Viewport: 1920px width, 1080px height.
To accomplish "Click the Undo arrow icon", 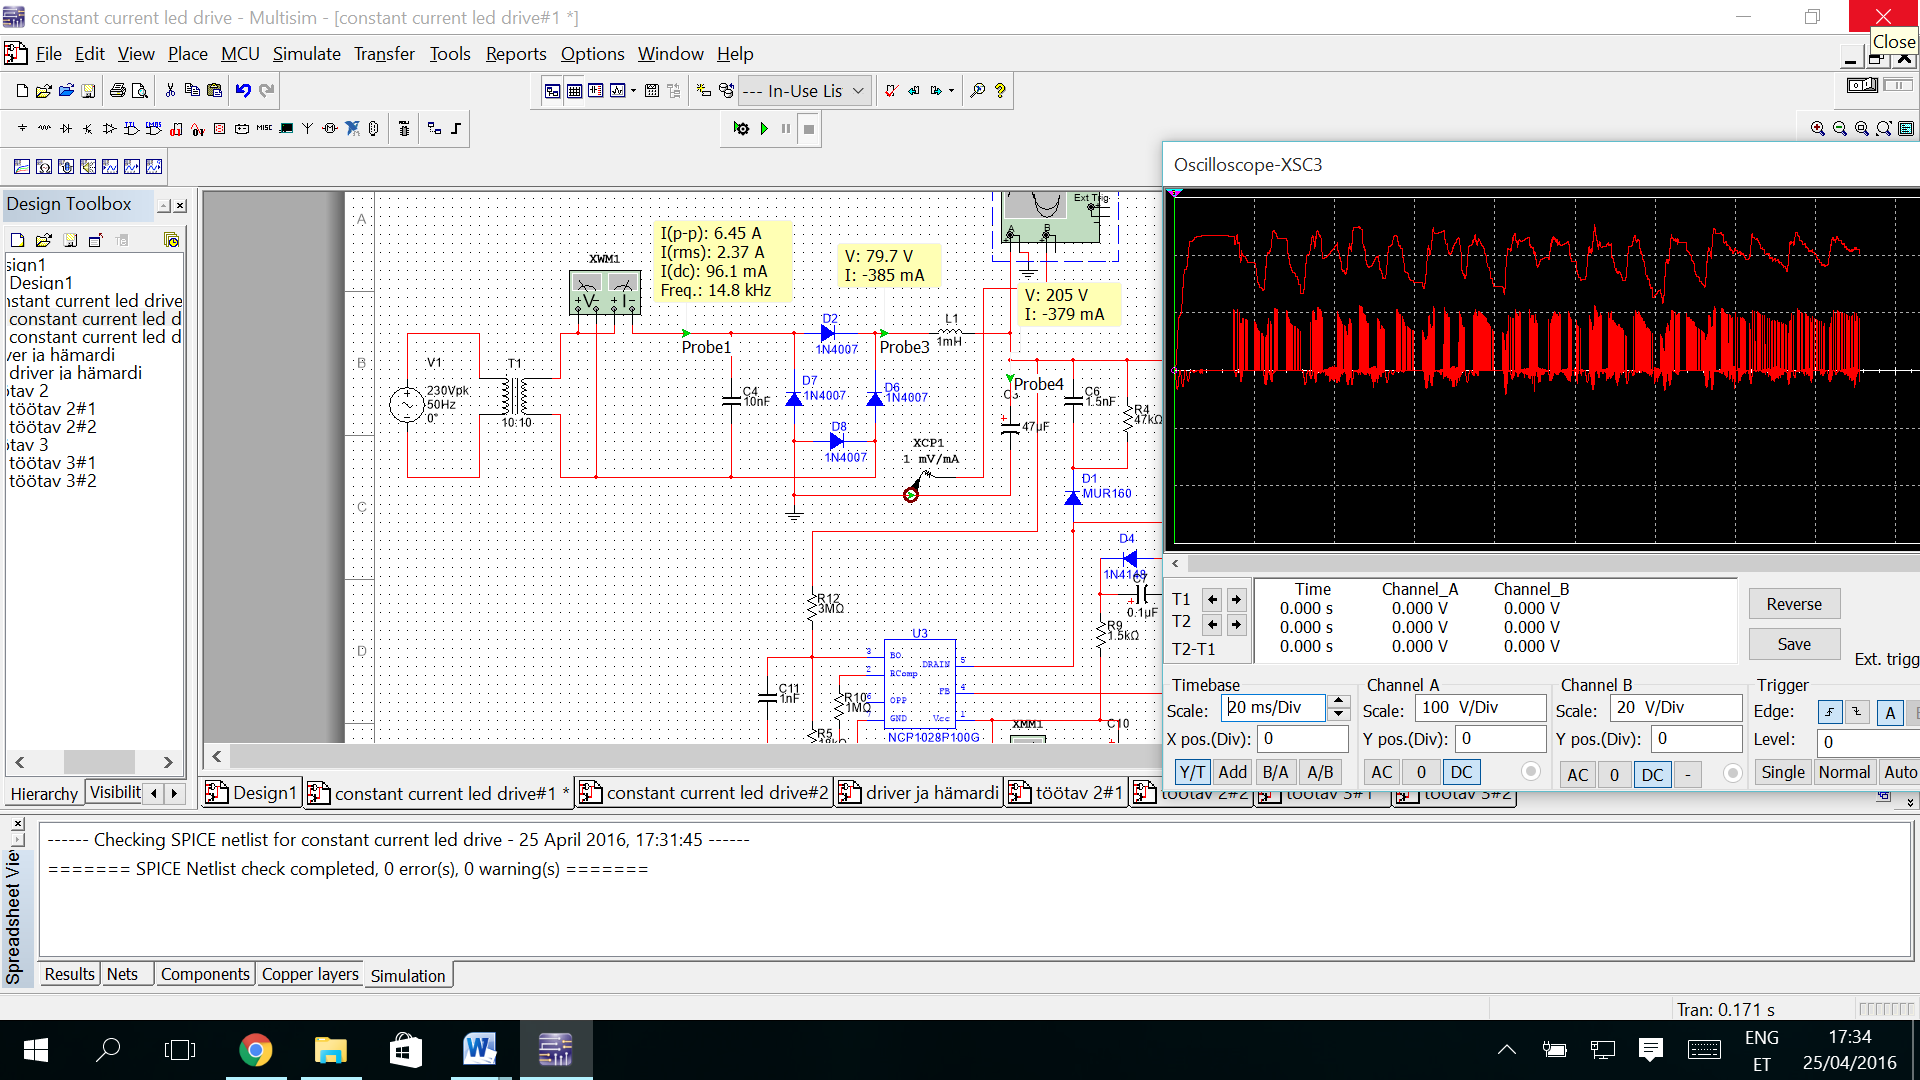I will click(x=243, y=91).
